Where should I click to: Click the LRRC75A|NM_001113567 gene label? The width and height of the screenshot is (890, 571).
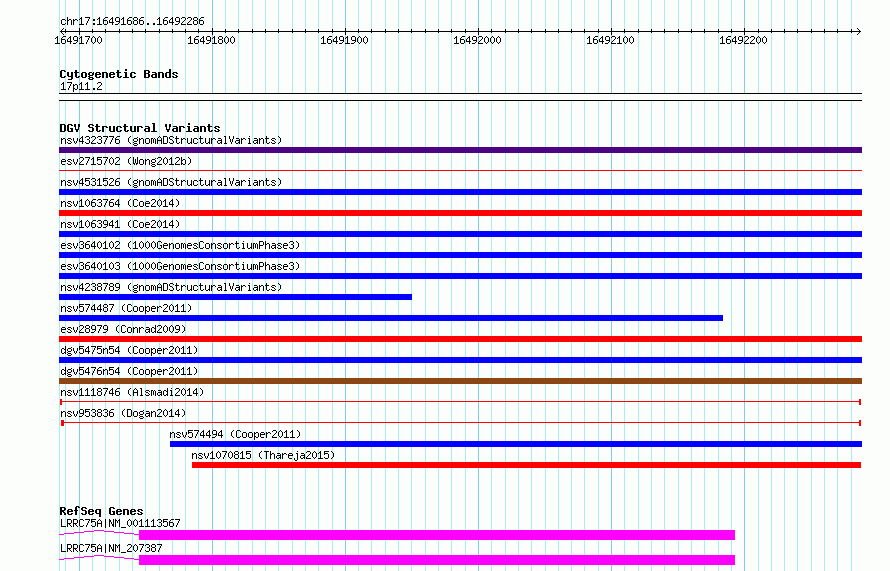pos(120,523)
